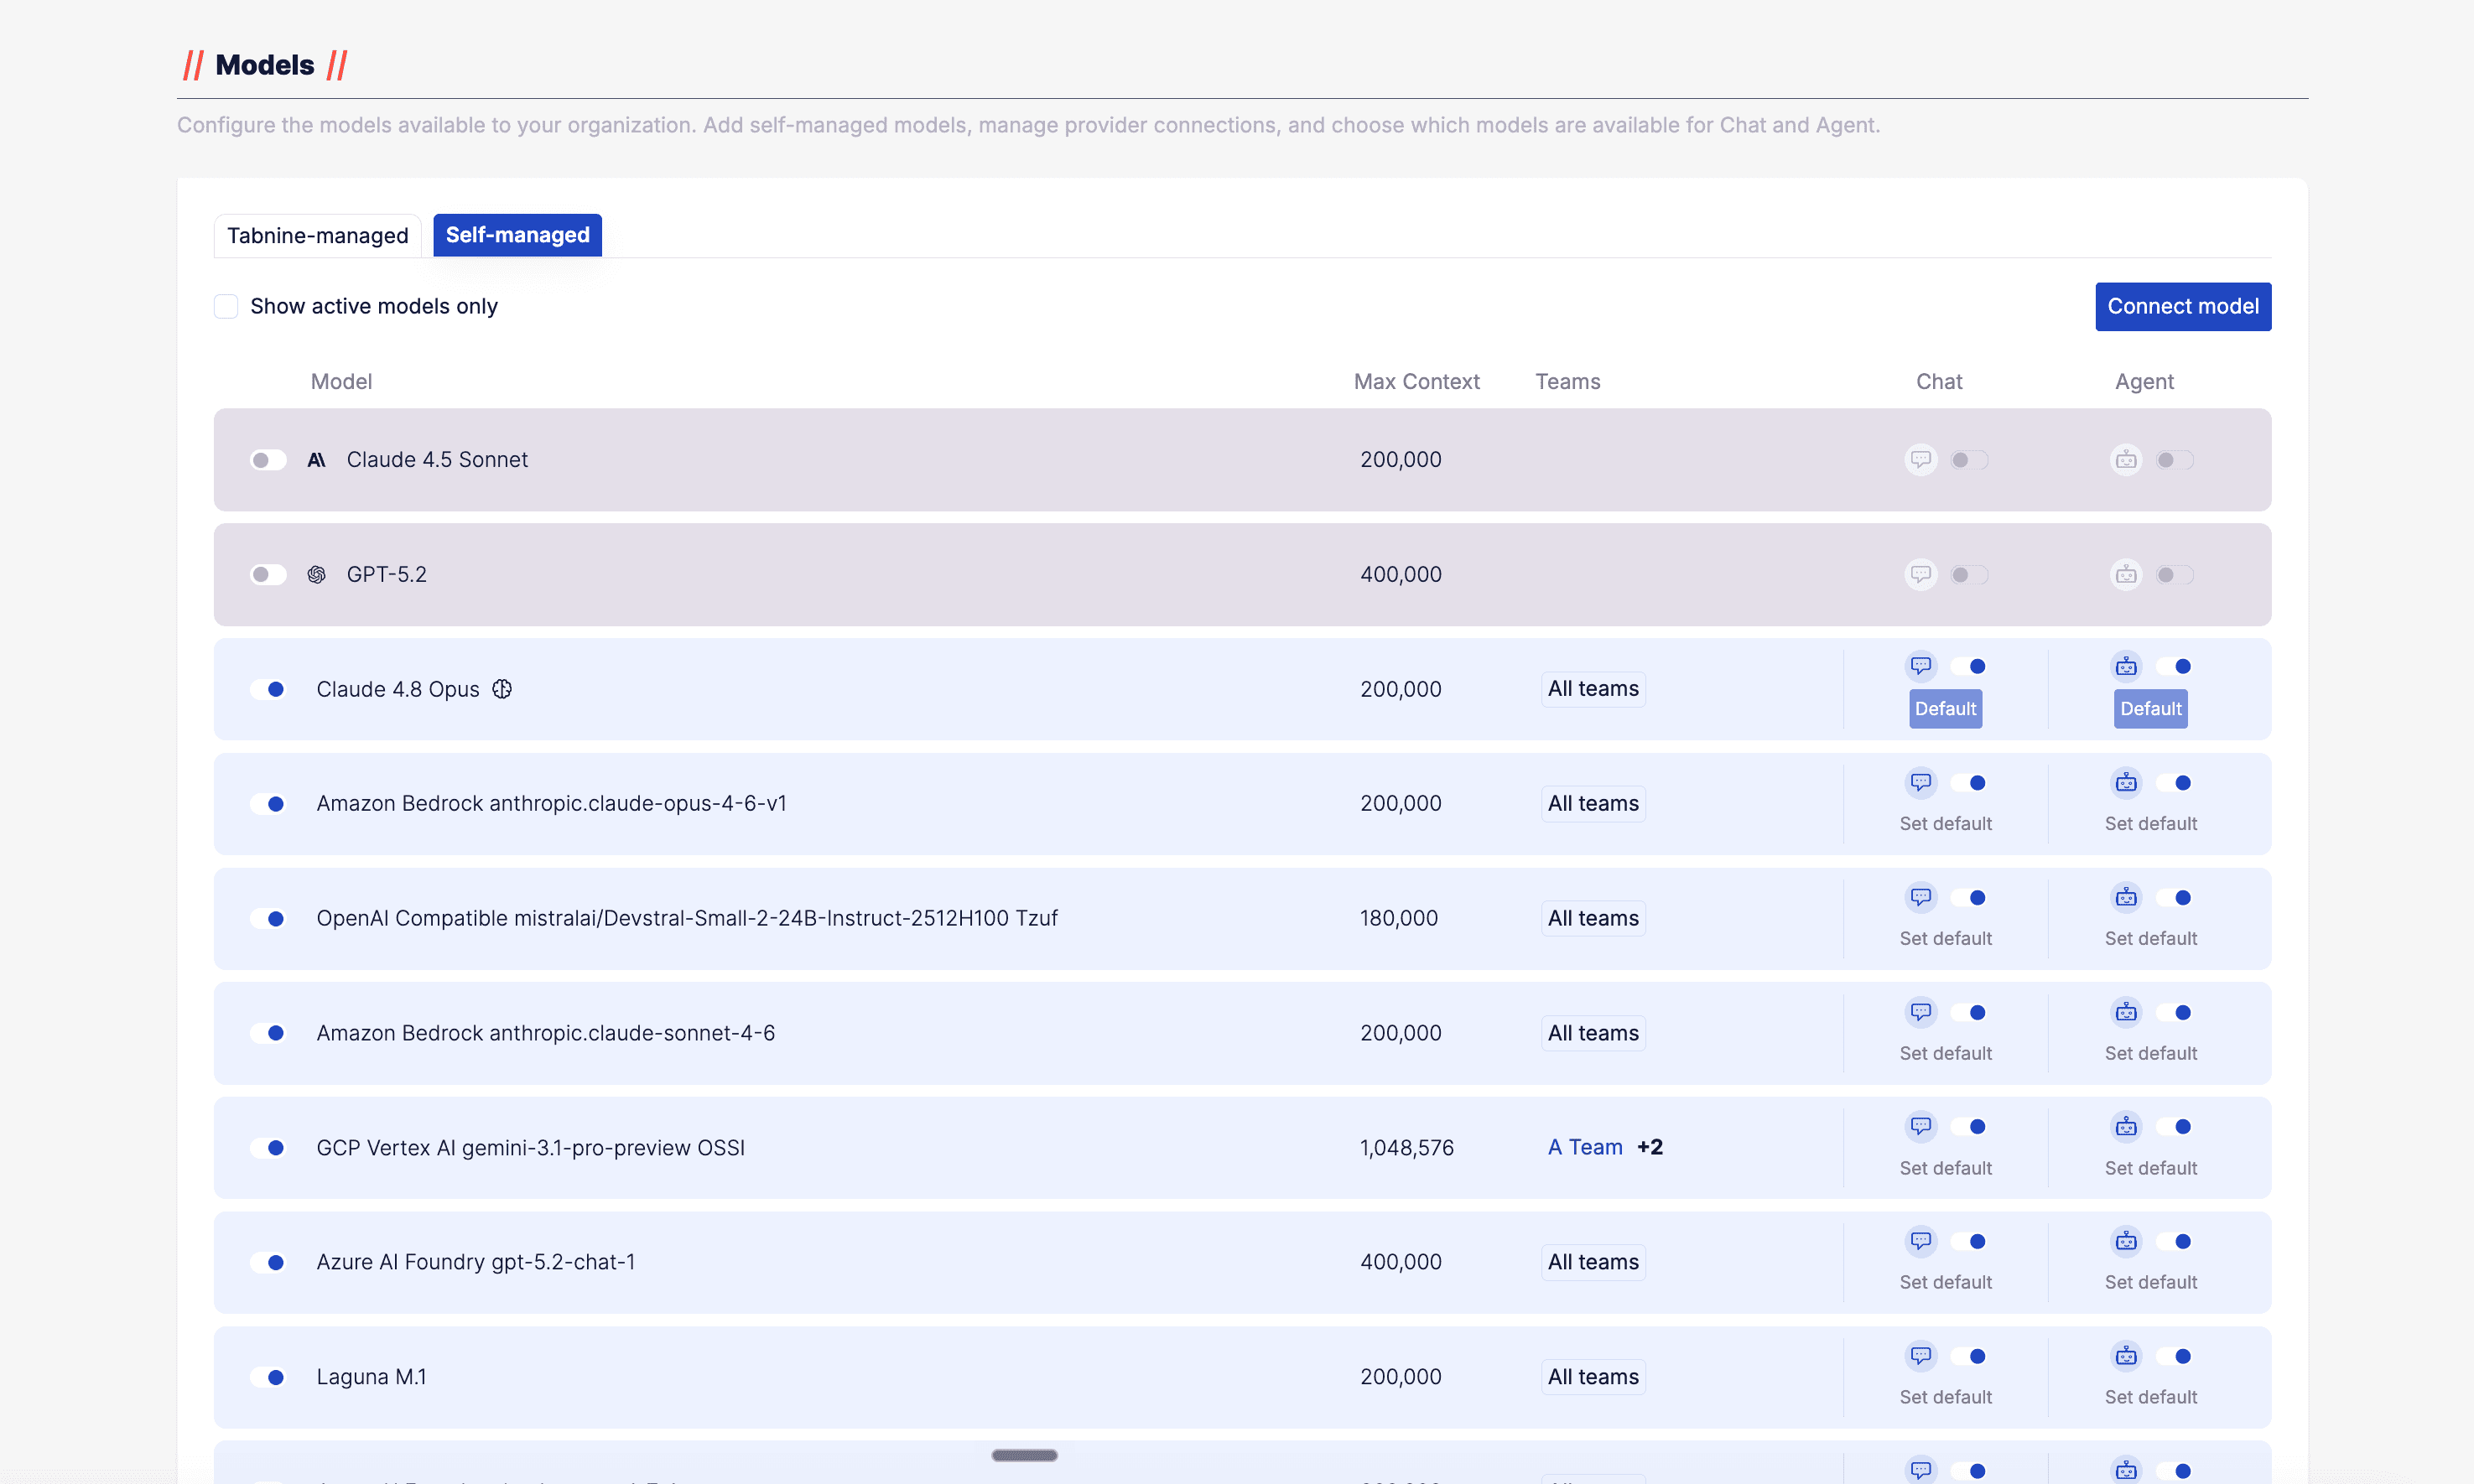Click the 1,048,576 max context value

1406,1148
